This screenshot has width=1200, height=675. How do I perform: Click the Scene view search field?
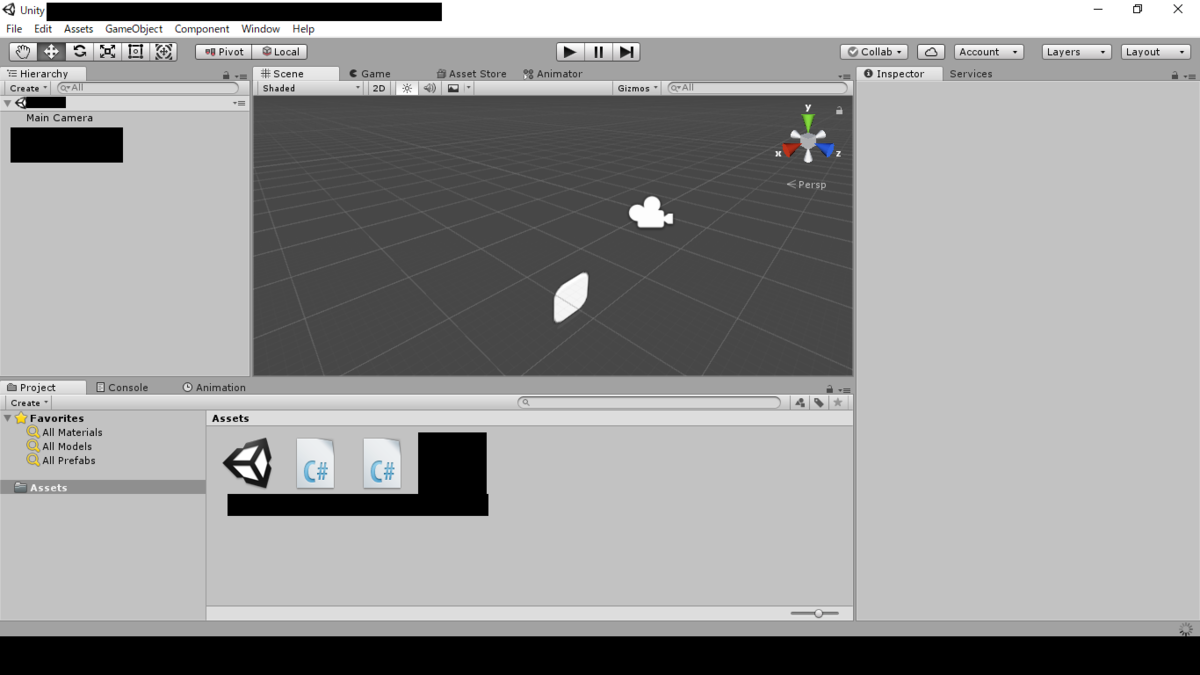[x=757, y=88]
